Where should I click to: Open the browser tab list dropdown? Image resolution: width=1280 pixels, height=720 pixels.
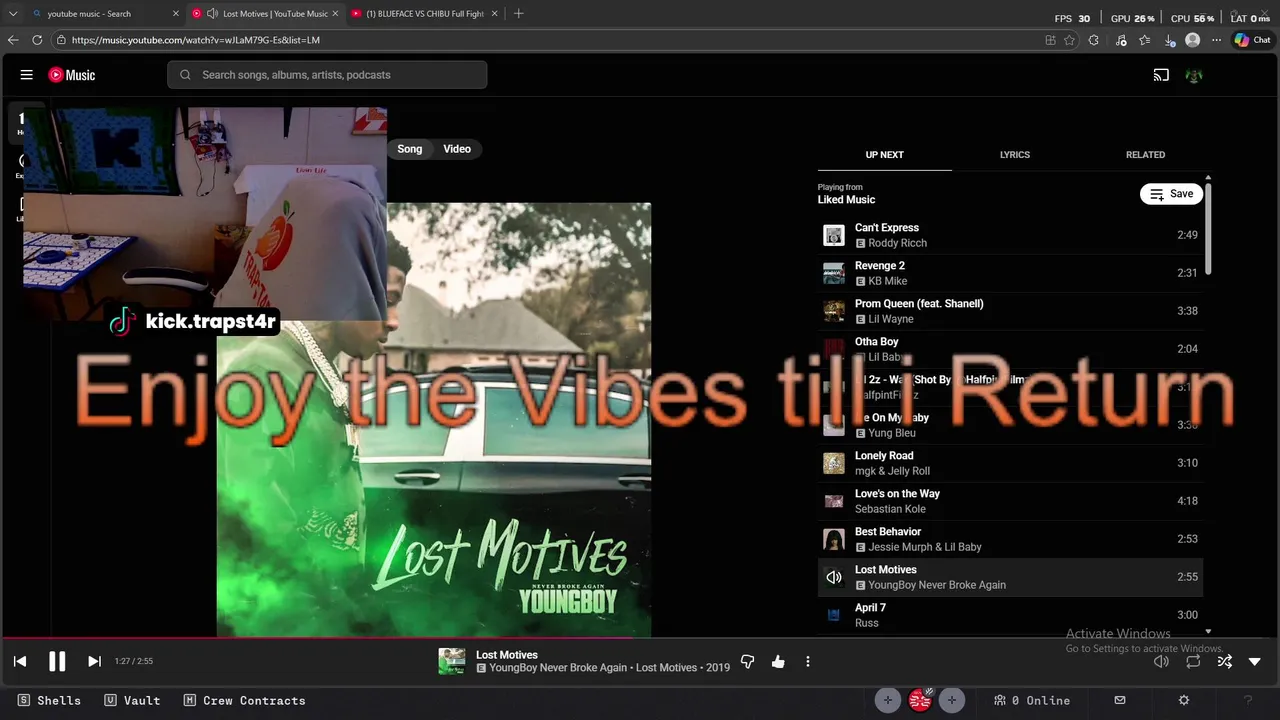point(13,14)
